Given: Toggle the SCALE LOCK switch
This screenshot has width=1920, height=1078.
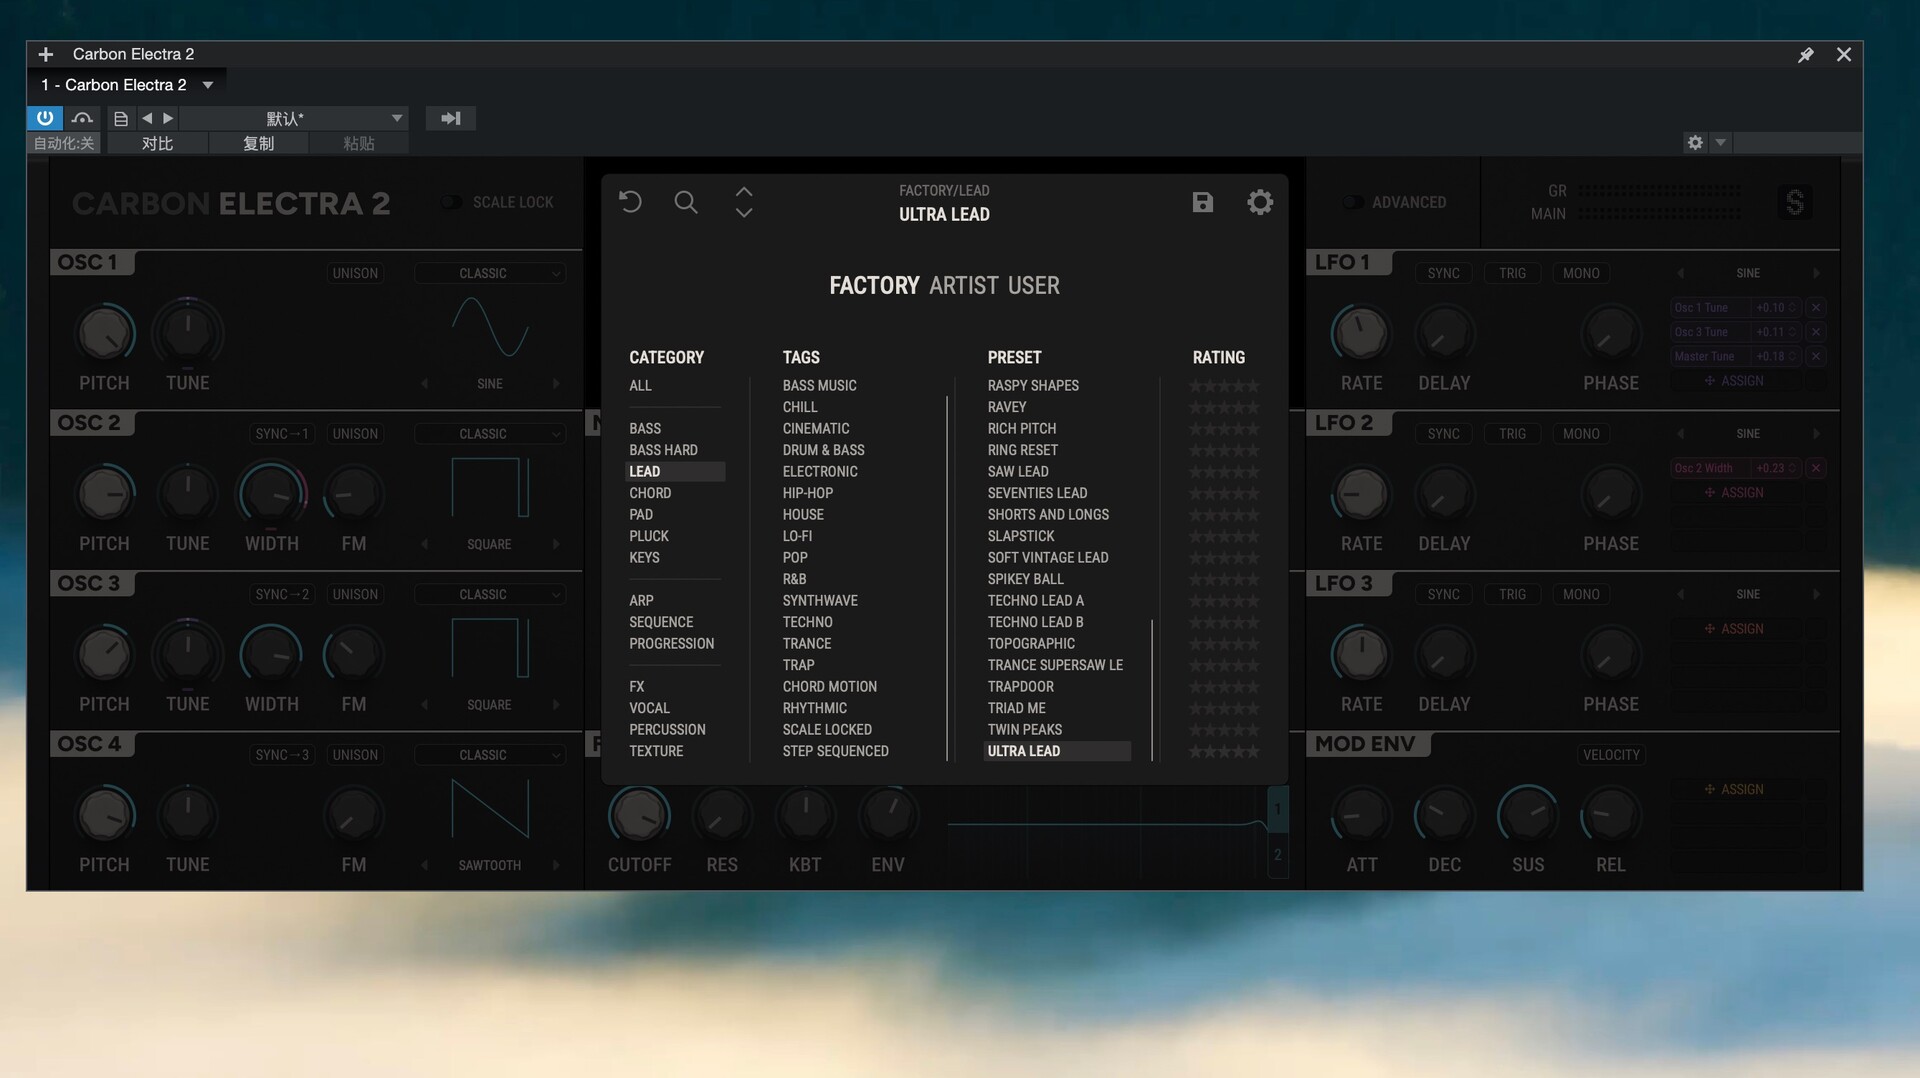Looking at the screenshot, I should click(x=452, y=202).
